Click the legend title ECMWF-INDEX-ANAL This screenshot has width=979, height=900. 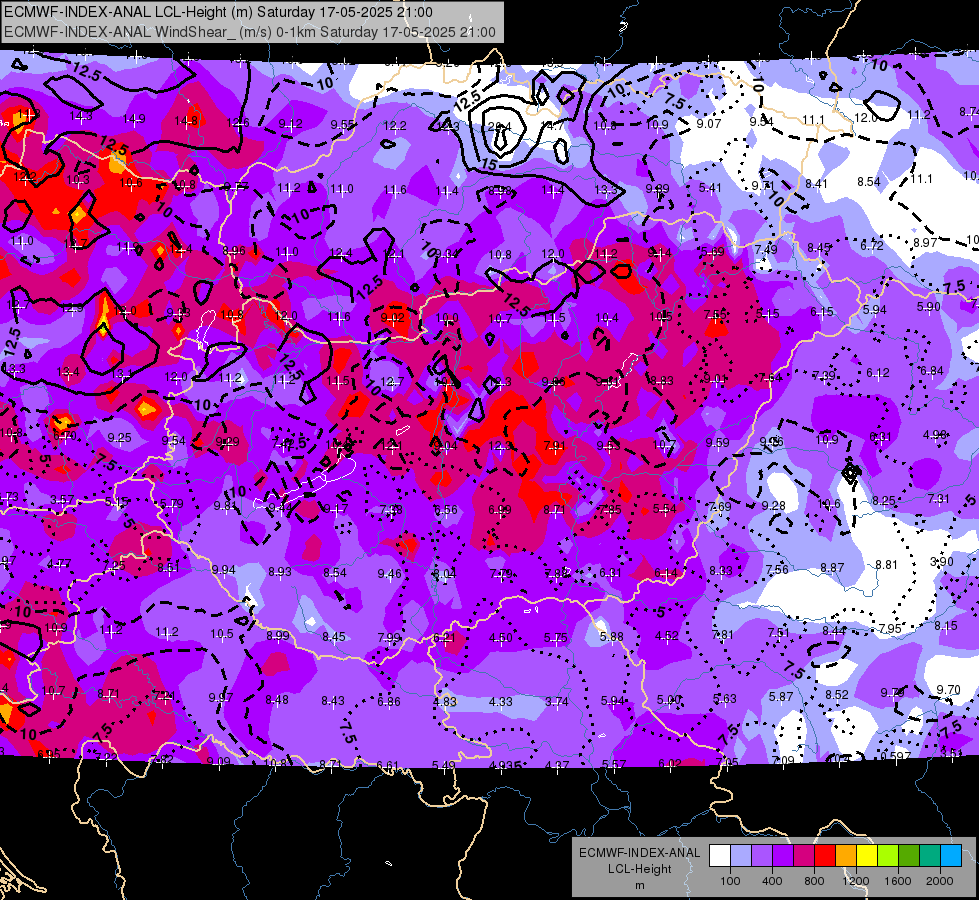click(639, 853)
